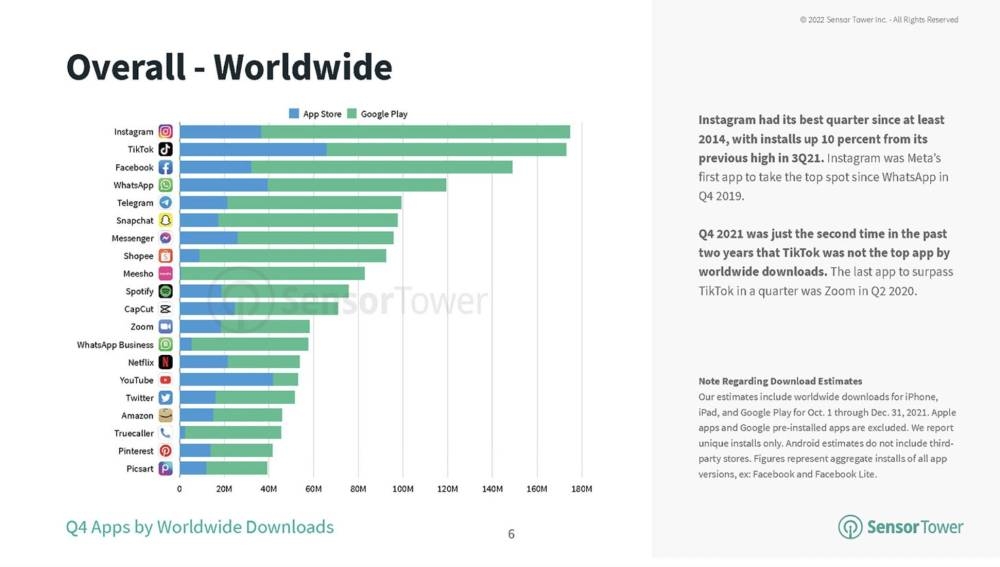Click the Shopee row label
Viewport: 1000px width, 567px height.
coord(138,256)
